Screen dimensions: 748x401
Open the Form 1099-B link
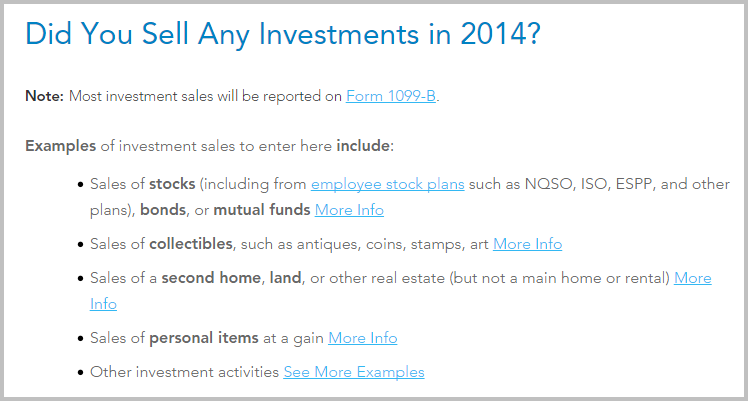(391, 96)
